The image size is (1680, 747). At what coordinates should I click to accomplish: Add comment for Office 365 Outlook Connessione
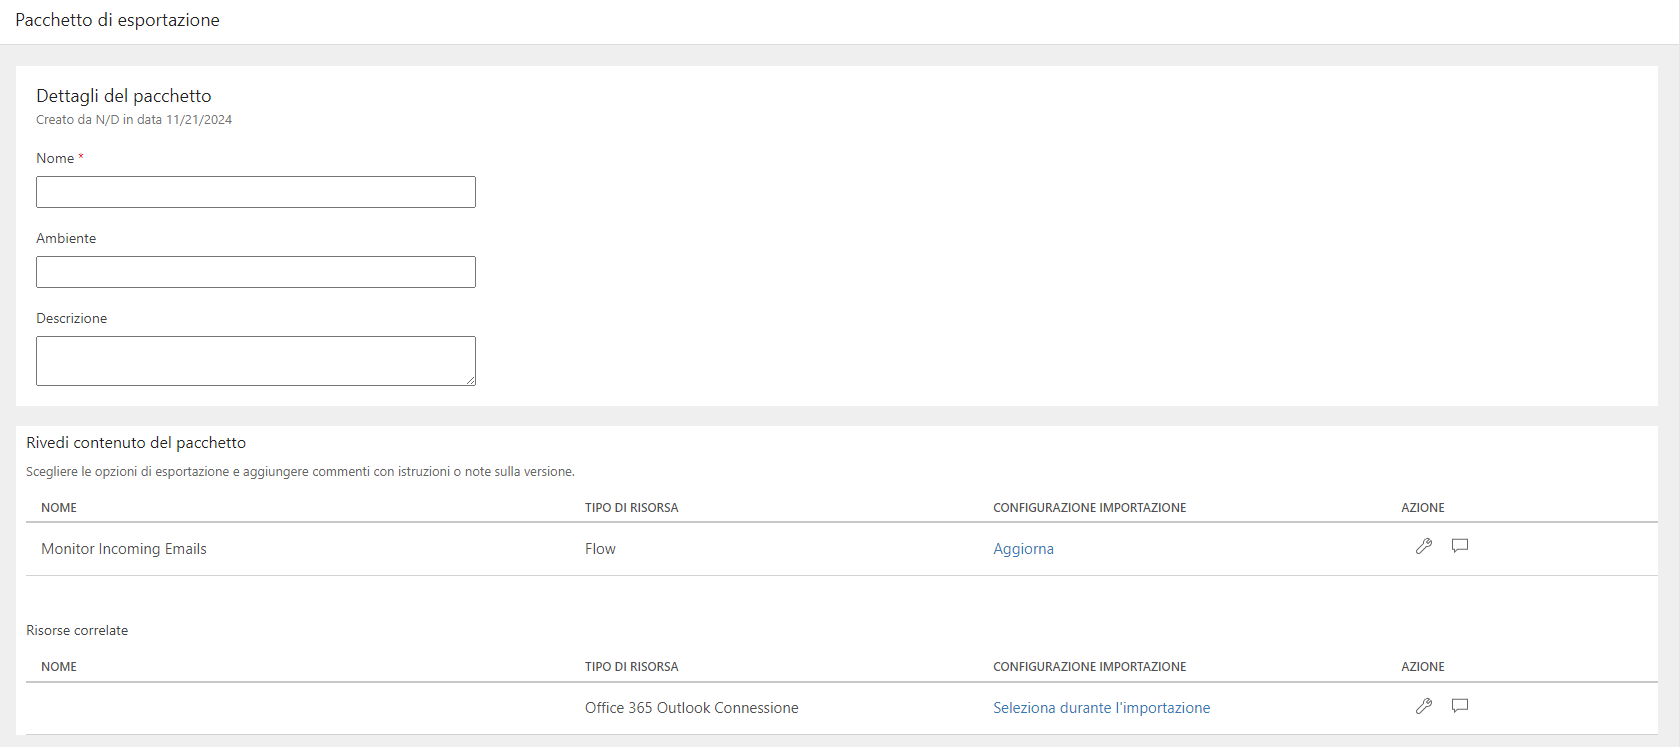[1460, 706]
